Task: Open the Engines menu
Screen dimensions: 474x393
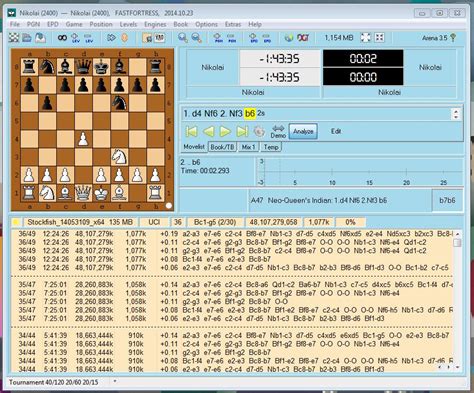Action: [155, 24]
